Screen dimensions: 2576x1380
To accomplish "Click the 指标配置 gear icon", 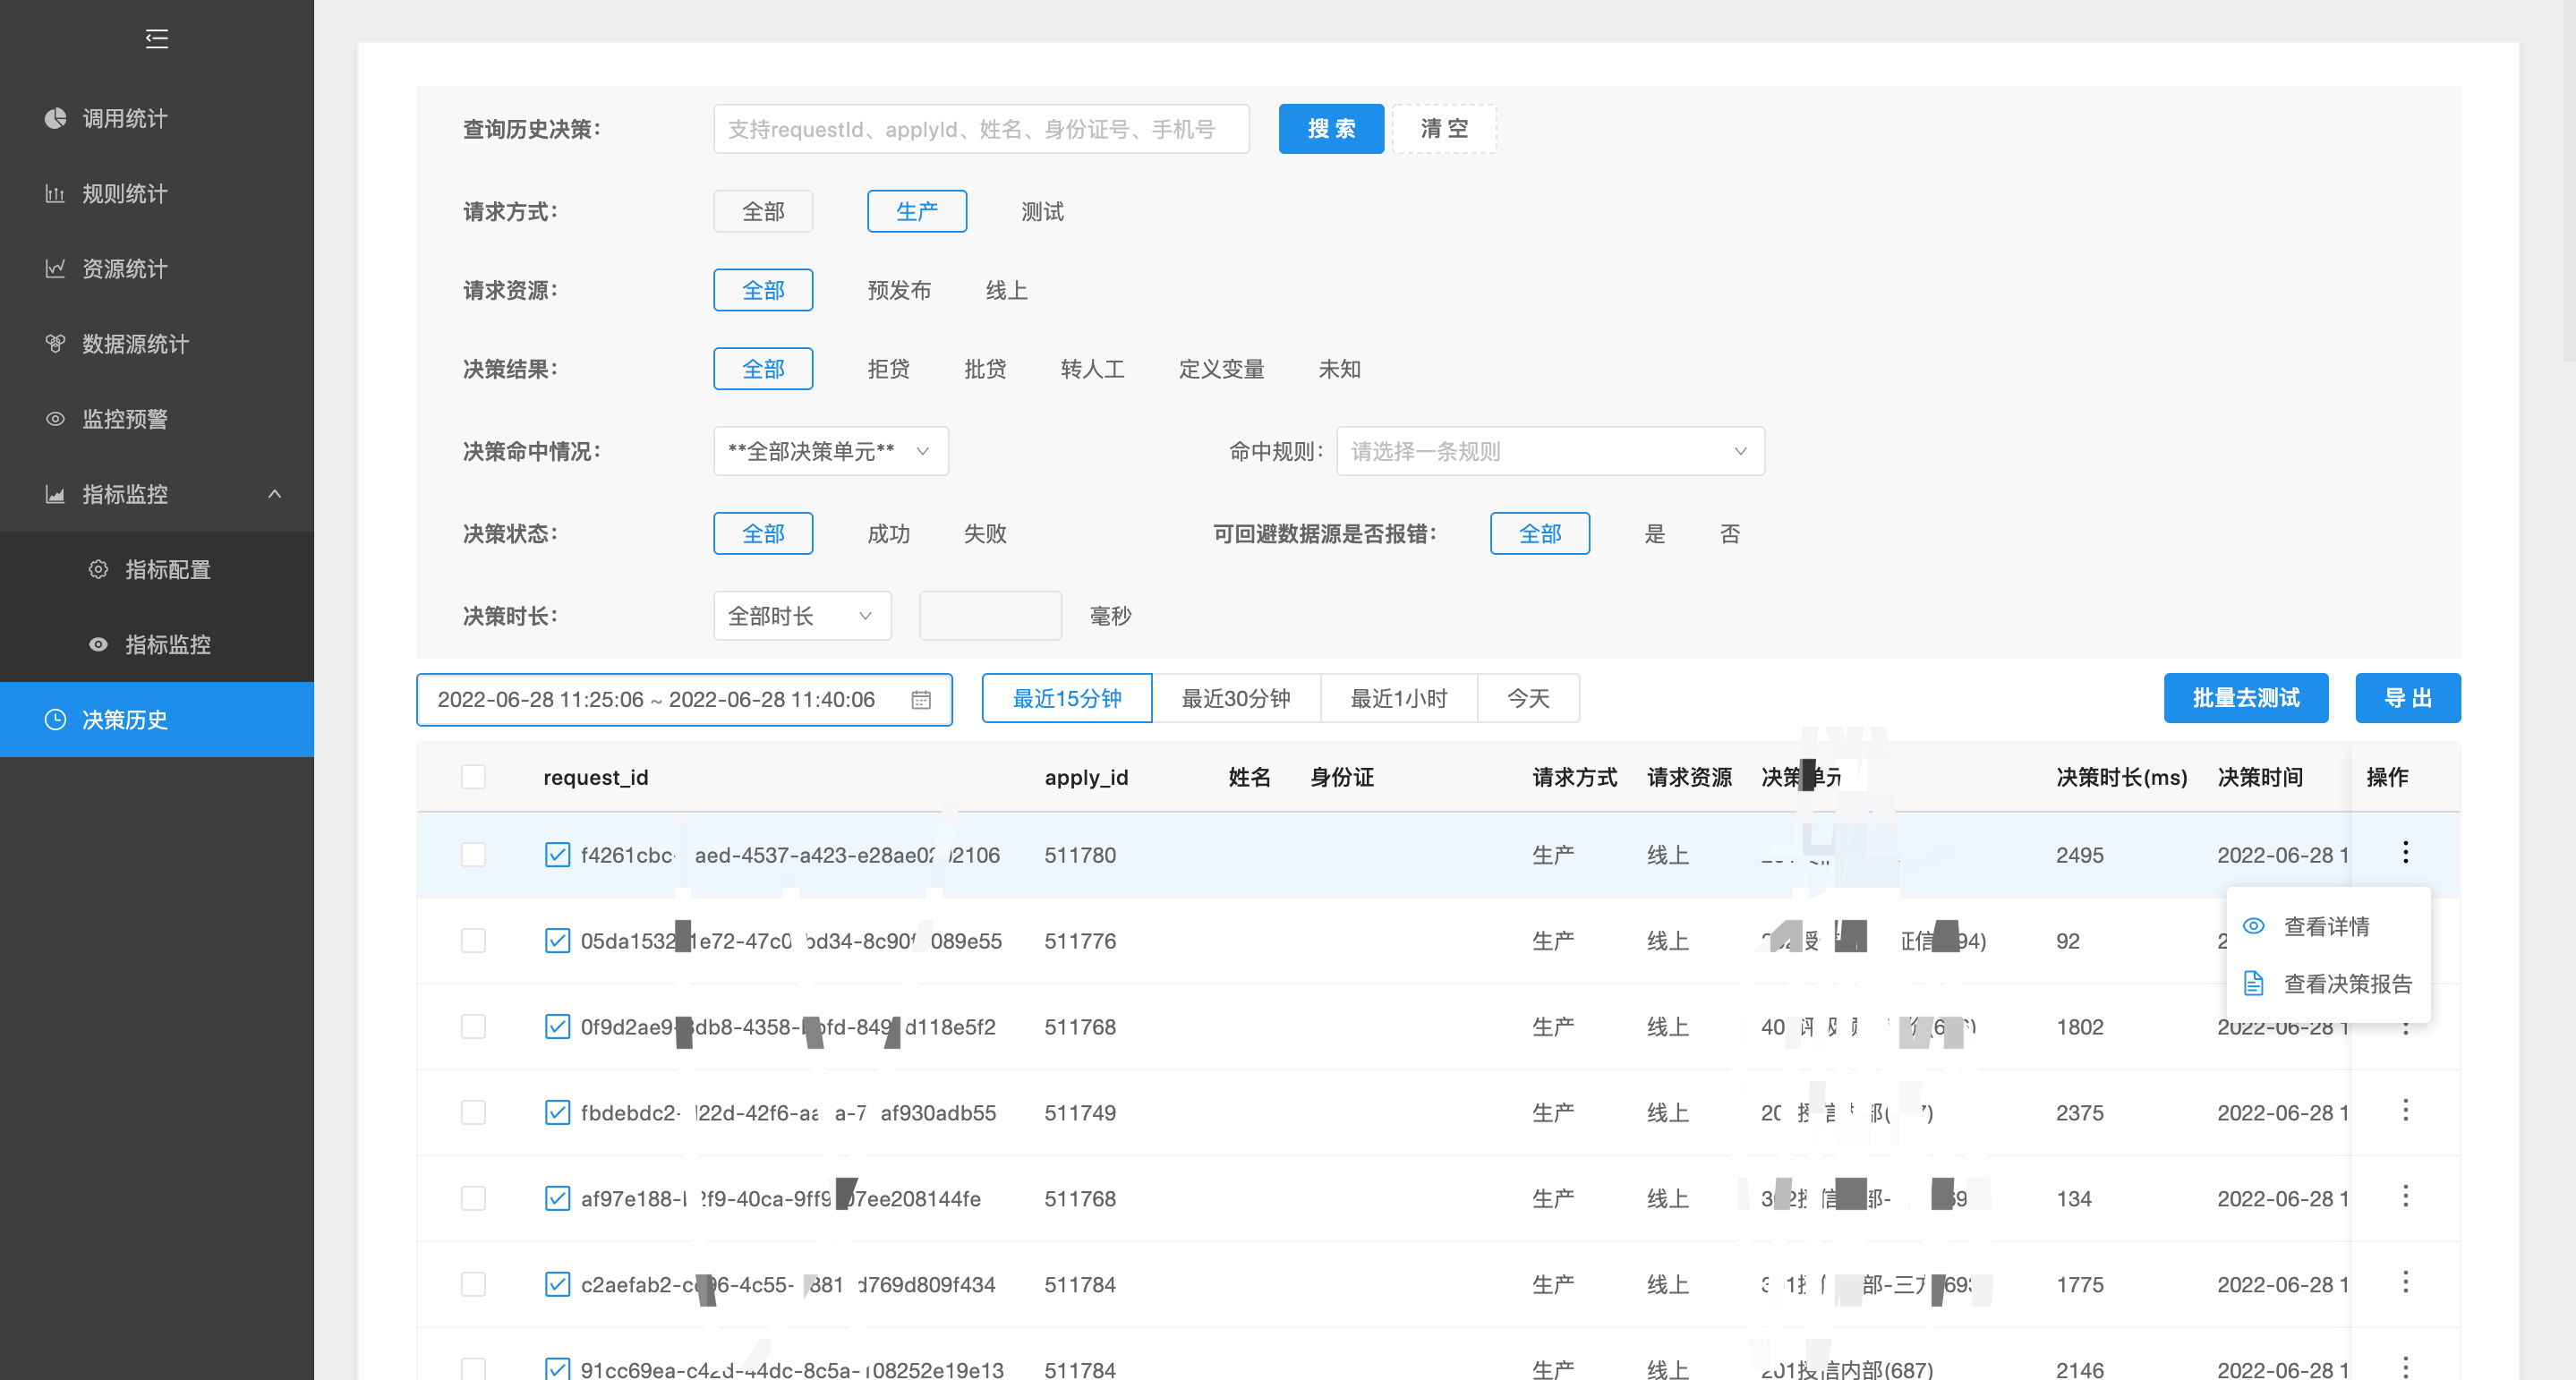I will [98, 569].
